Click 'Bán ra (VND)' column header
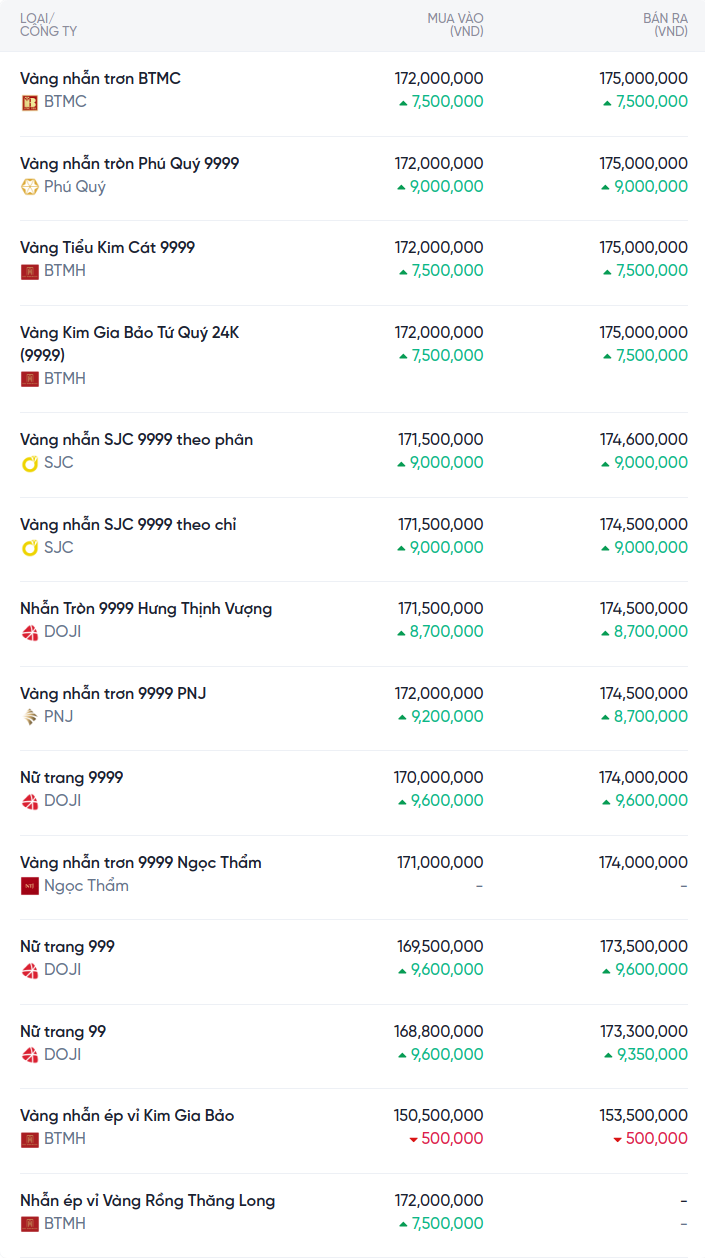The height and width of the screenshot is (1258, 705). (665, 25)
